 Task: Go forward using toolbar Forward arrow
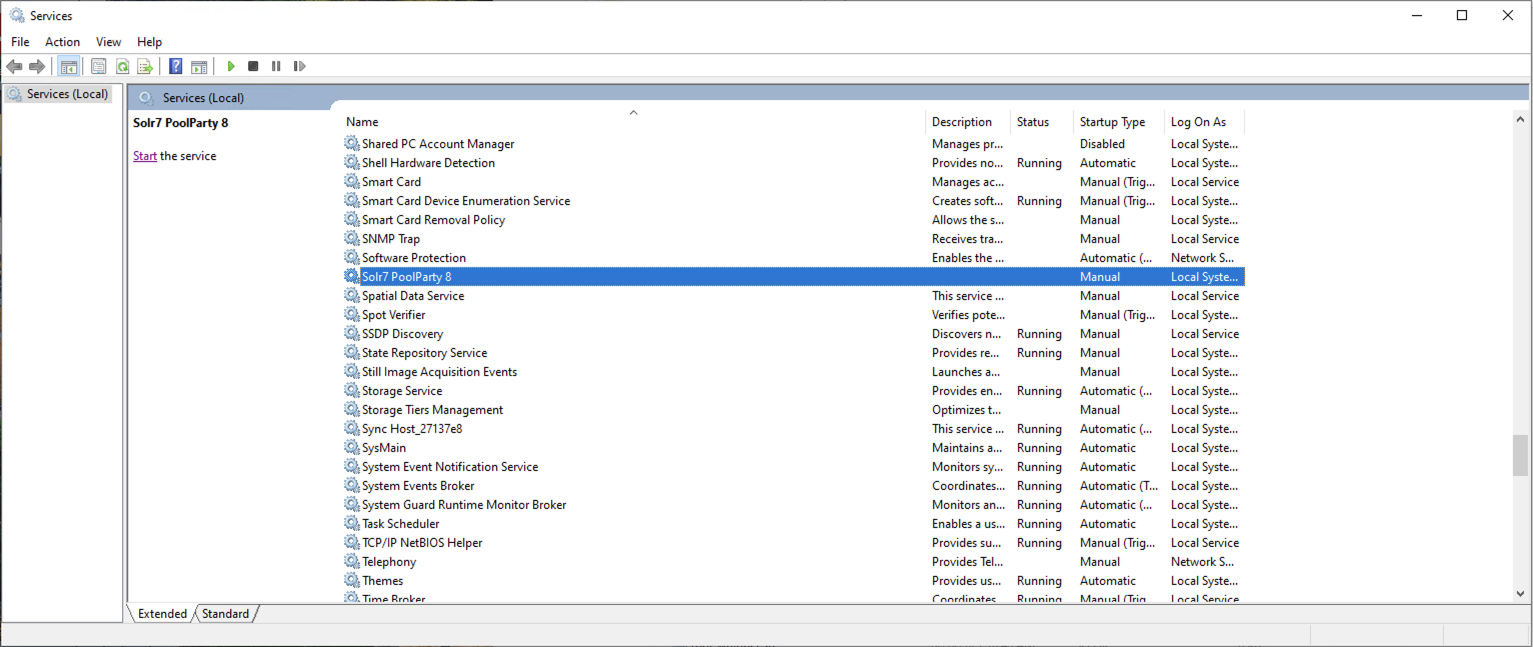(x=37, y=66)
